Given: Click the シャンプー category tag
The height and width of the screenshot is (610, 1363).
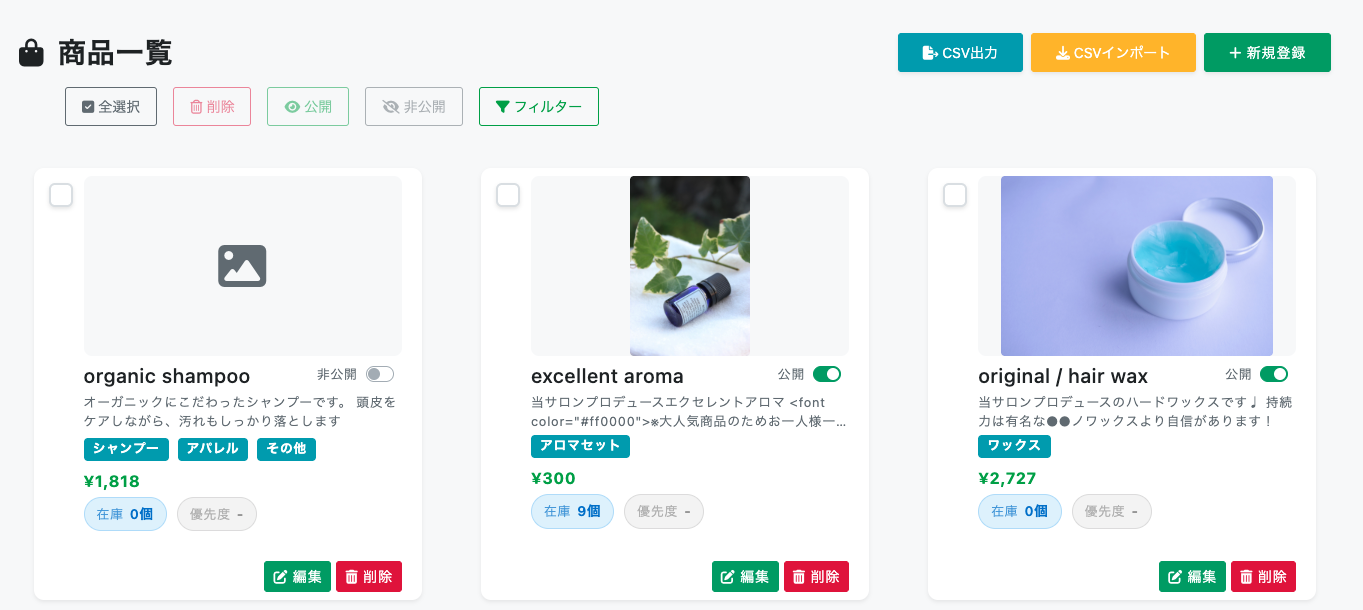Looking at the screenshot, I should [126, 449].
